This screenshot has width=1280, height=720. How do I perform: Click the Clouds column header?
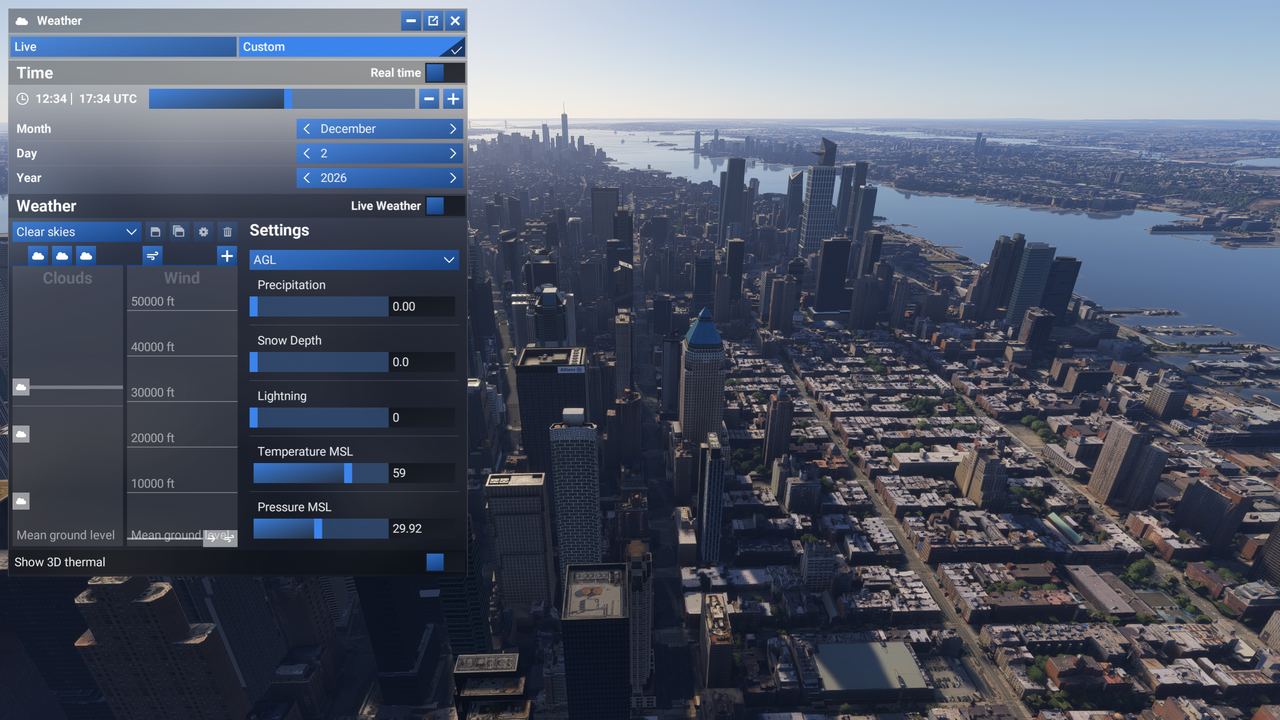point(67,278)
